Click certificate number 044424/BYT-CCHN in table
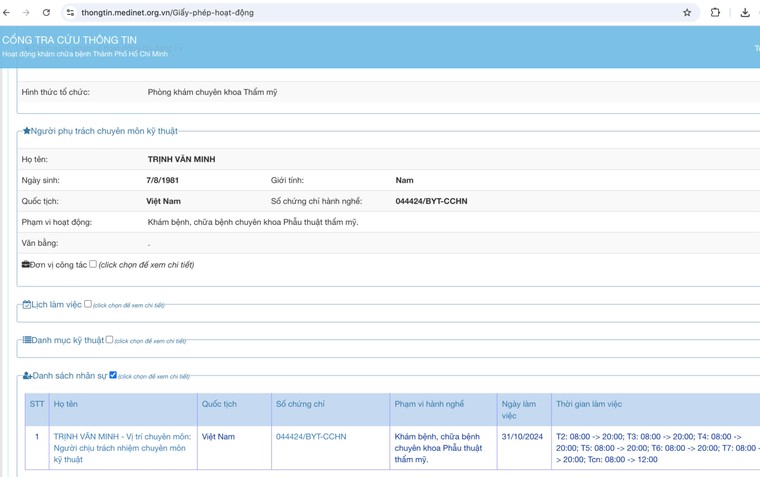Viewport: 760px width, 477px height. 311,437
